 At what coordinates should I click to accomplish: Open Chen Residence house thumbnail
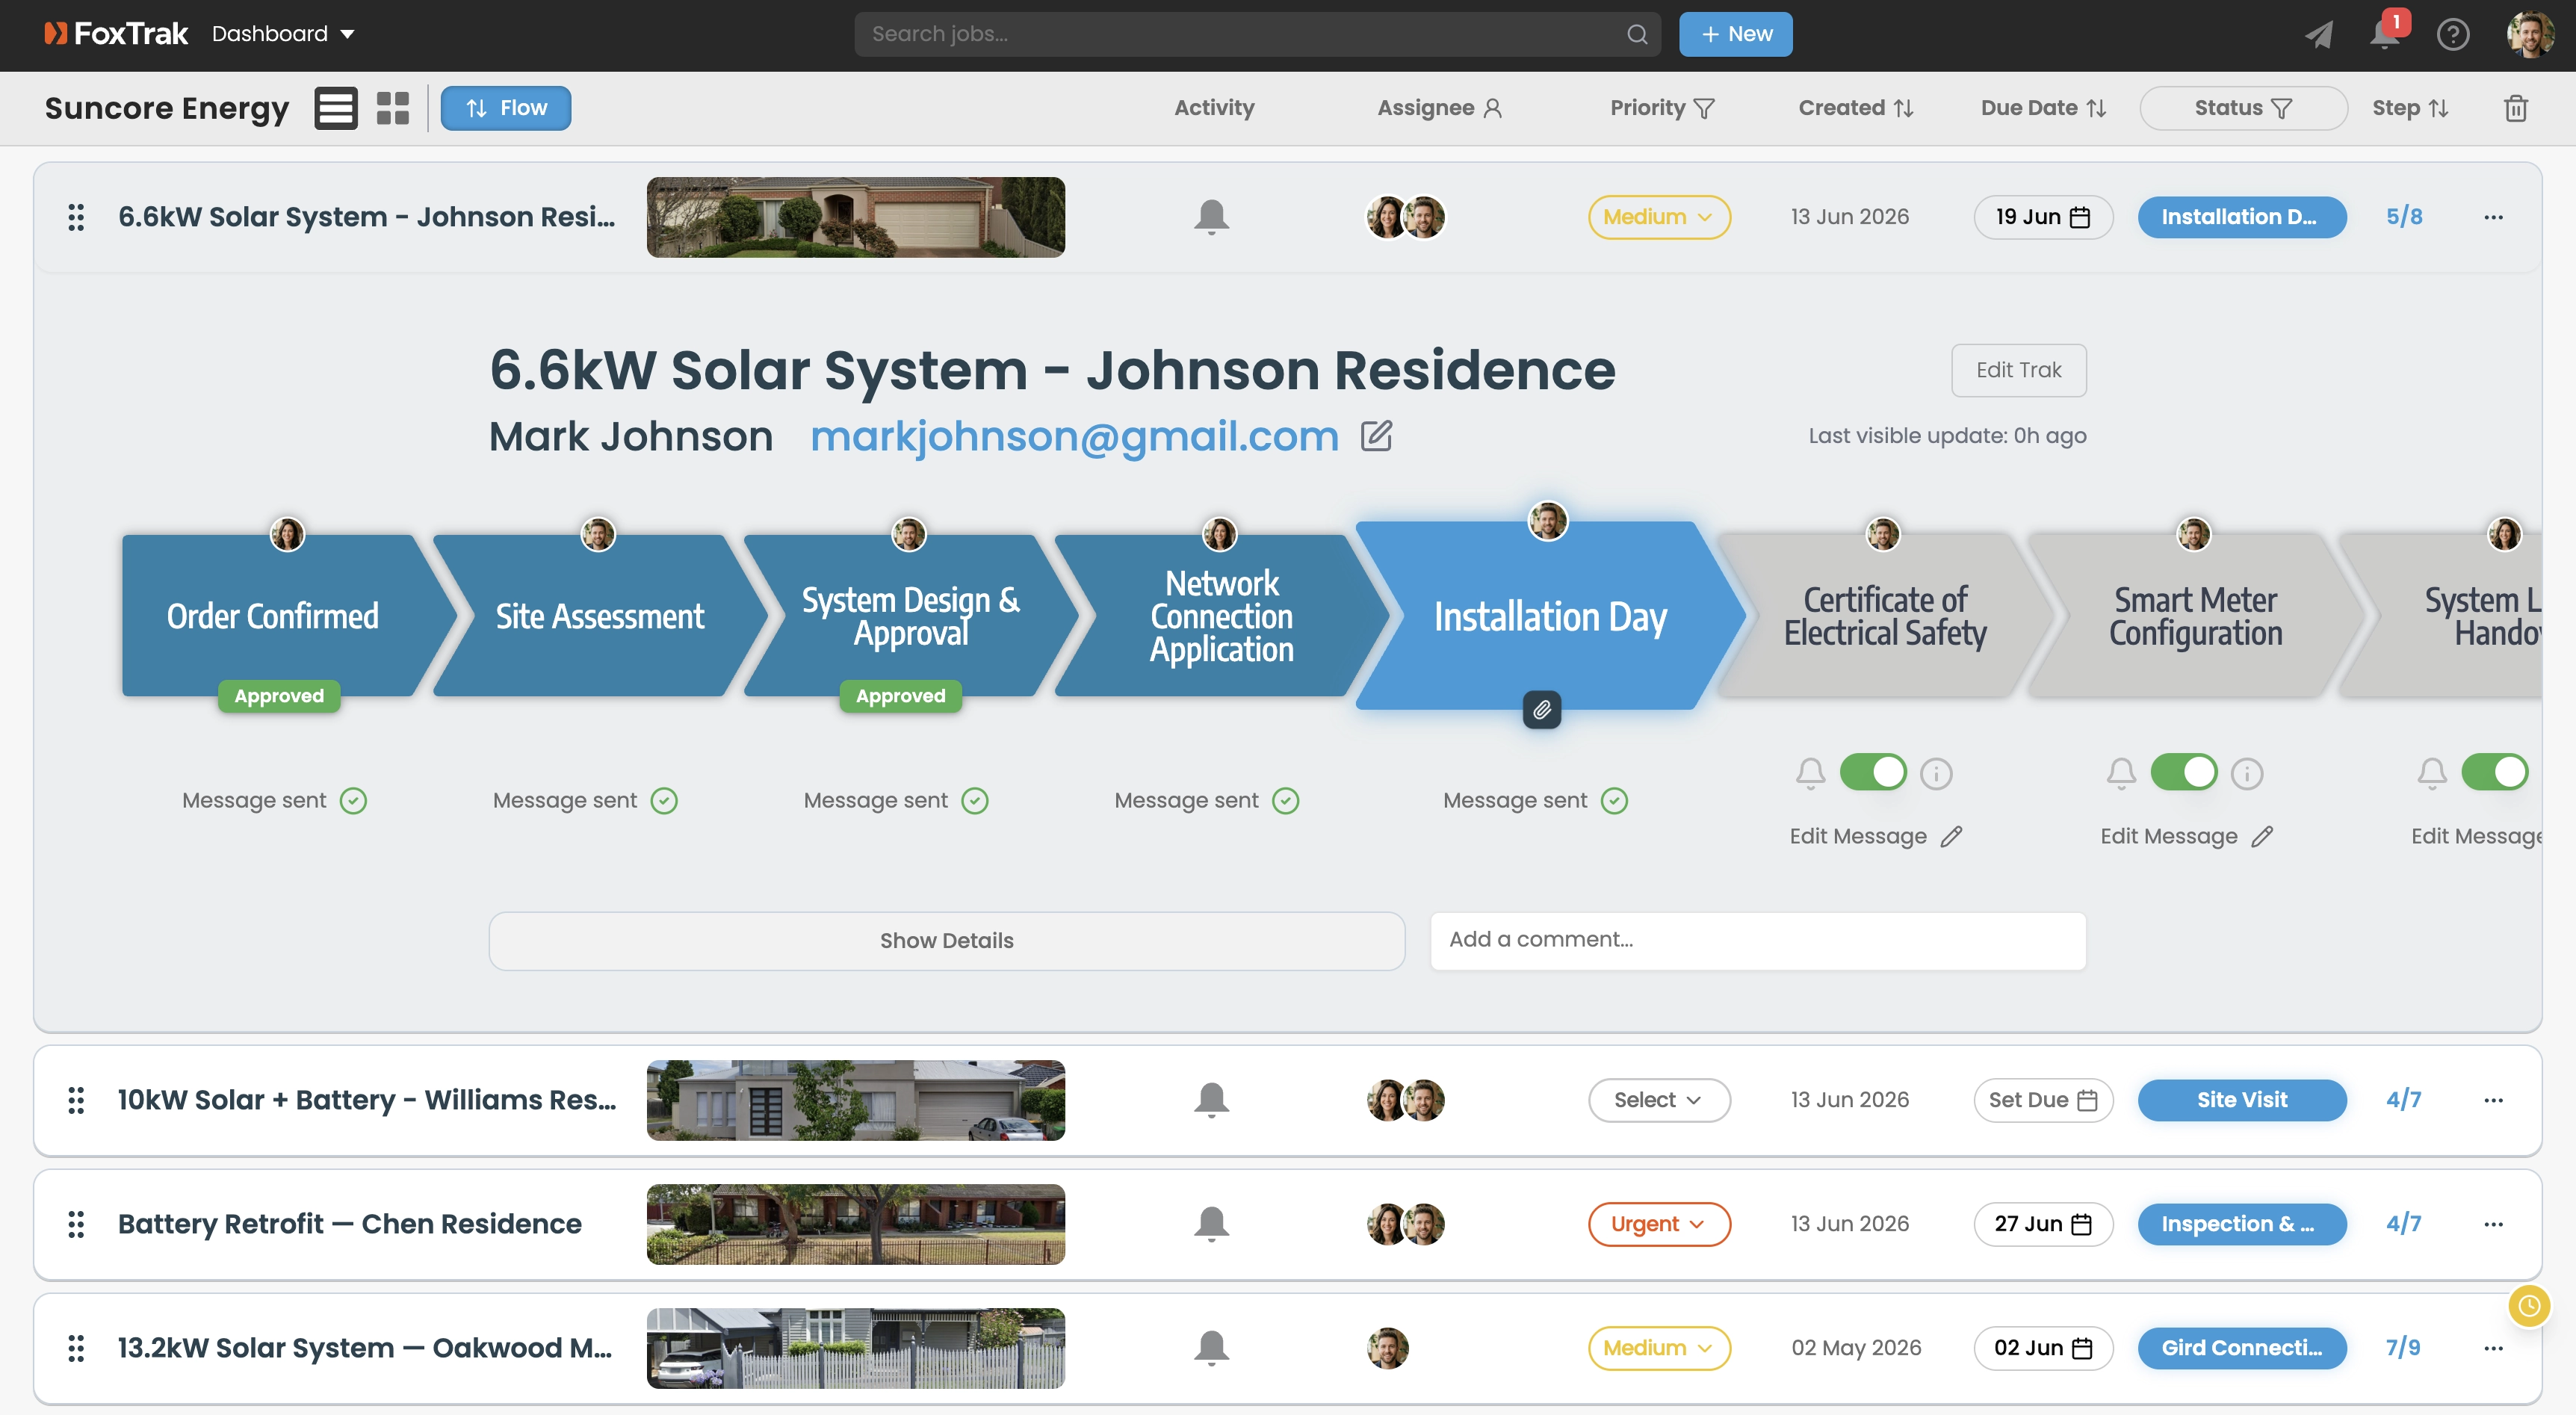(855, 1224)
